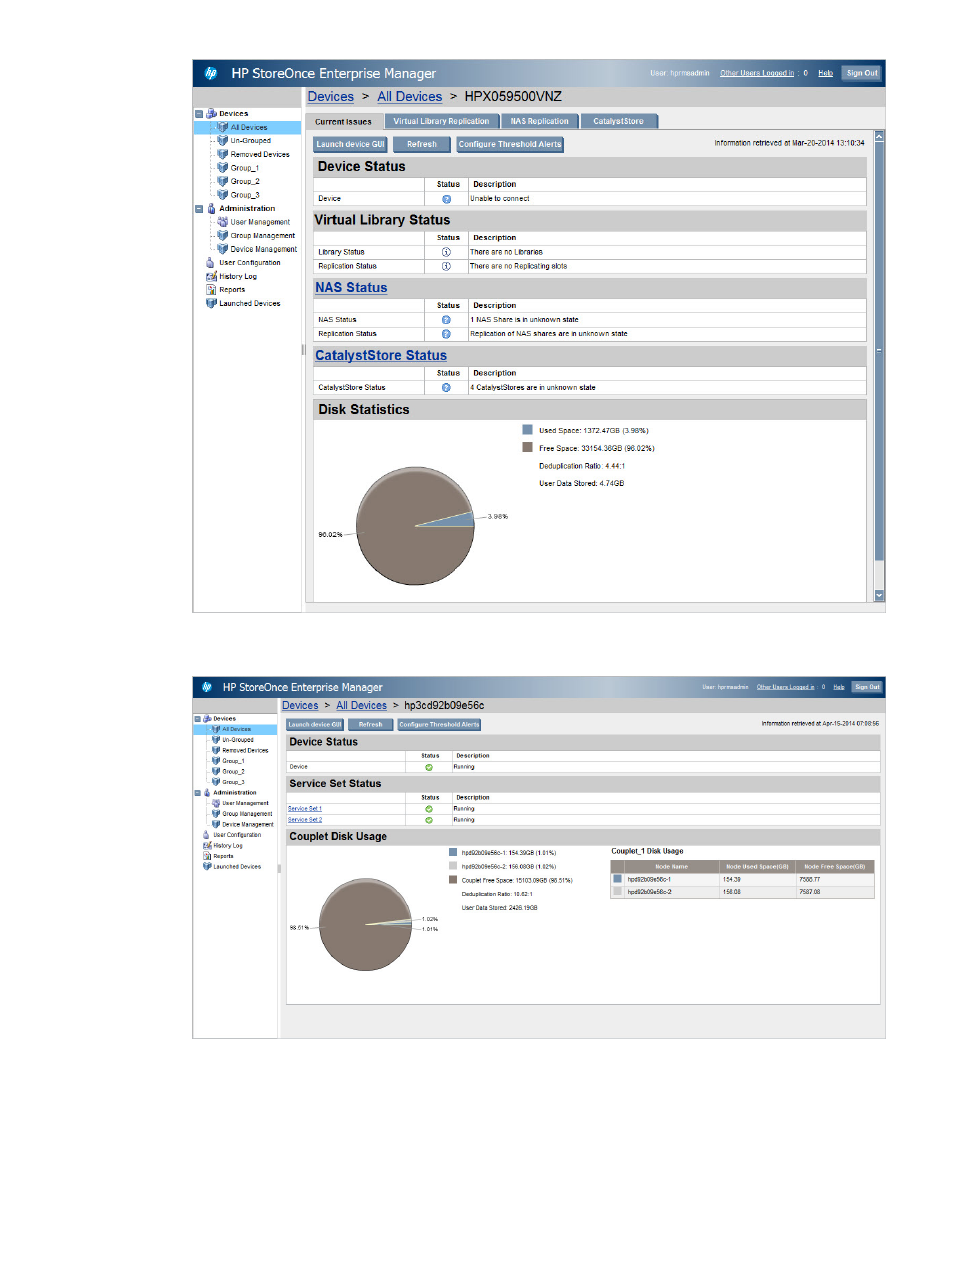Click the Couplet Free Space legend swatch
The image size is (954, 1270).
point(453,880)
